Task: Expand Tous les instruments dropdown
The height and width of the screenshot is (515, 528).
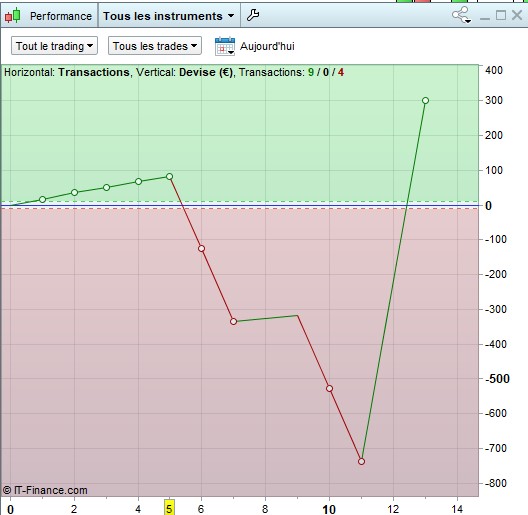Action: (168, 16)
